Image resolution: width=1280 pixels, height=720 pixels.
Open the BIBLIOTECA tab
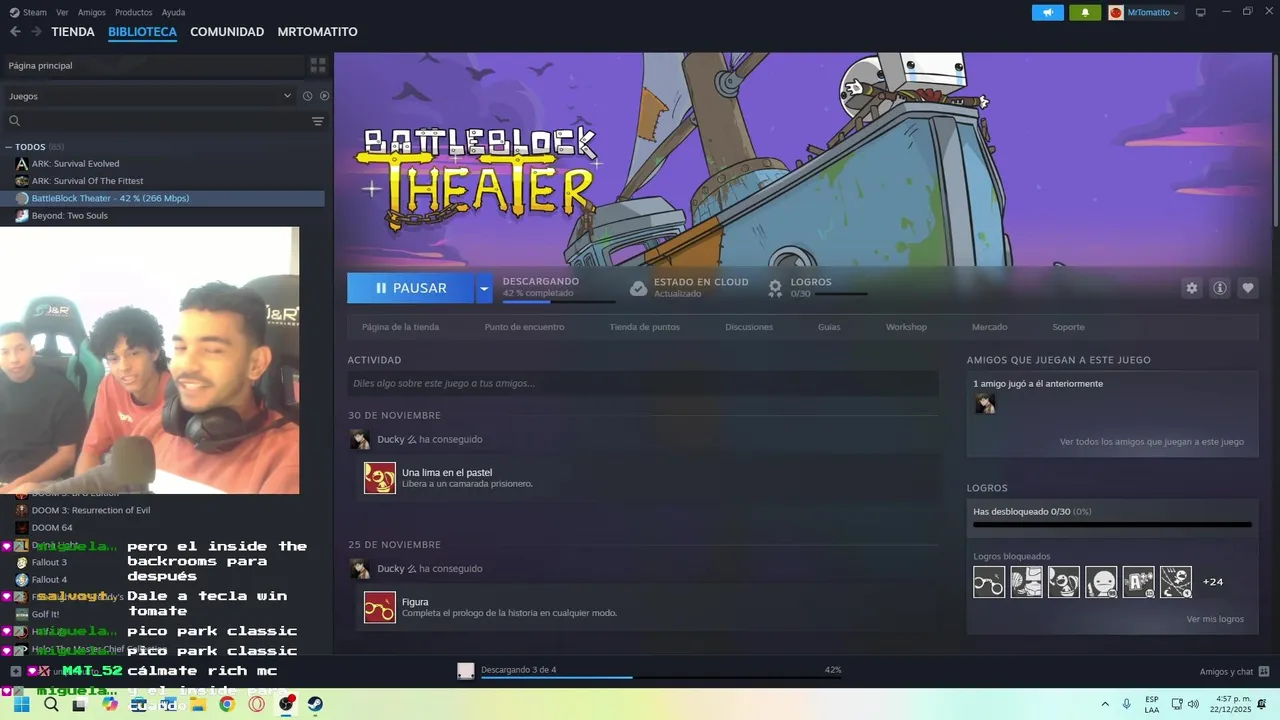[142, 32]
